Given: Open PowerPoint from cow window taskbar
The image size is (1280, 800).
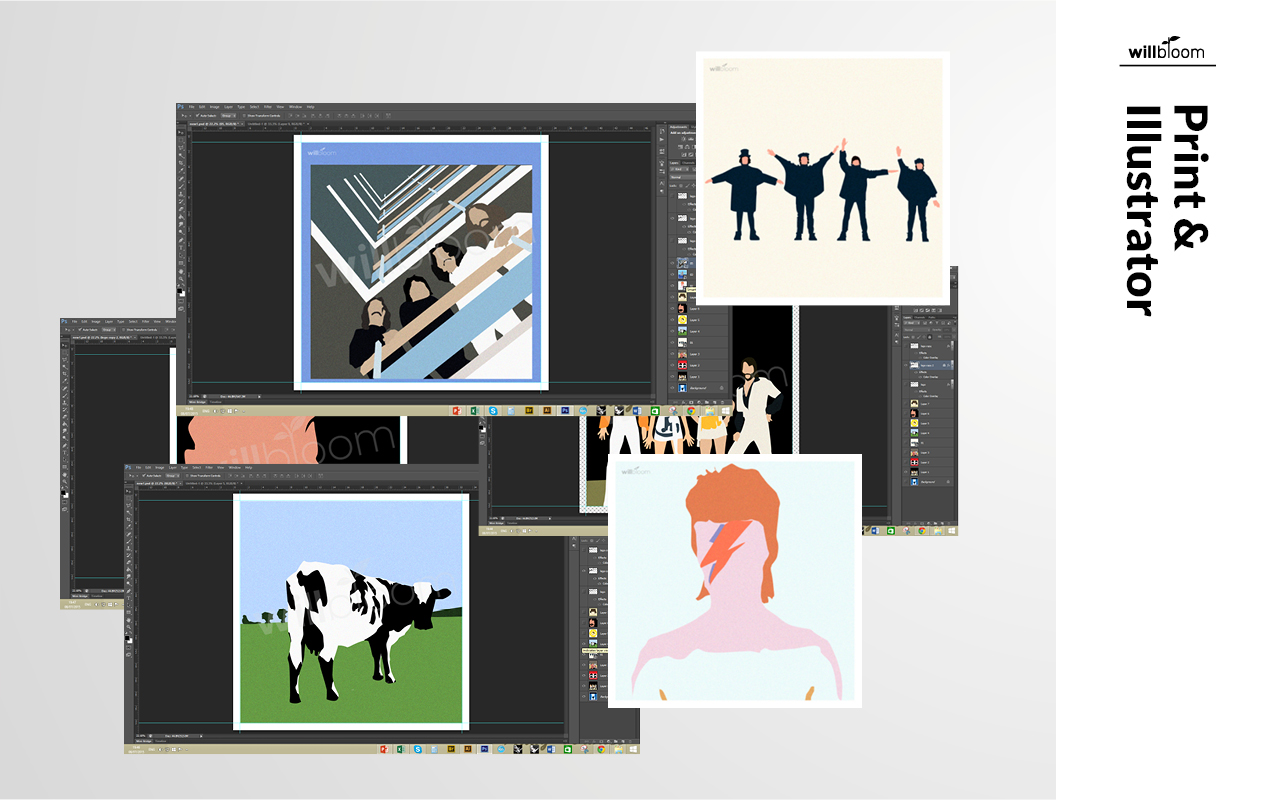Looking at the screenshot, I should tap(384, 749).
